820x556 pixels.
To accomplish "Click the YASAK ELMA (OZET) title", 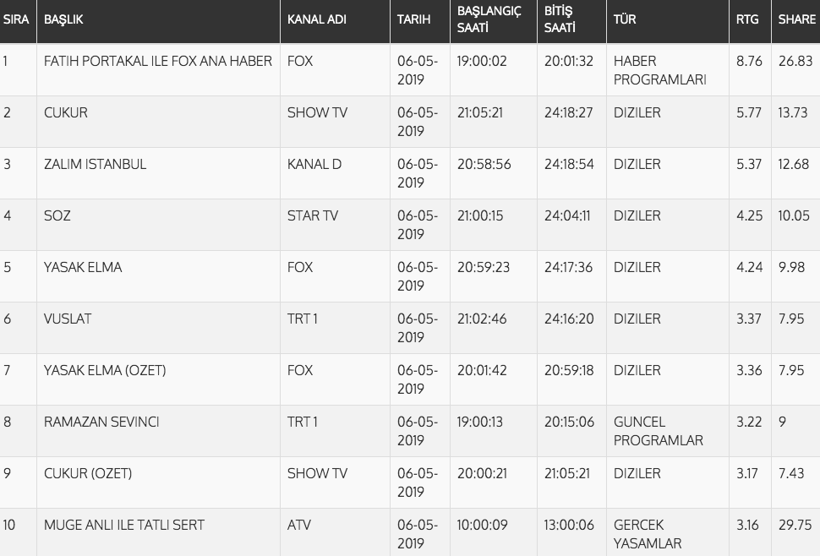I will 105,370.
